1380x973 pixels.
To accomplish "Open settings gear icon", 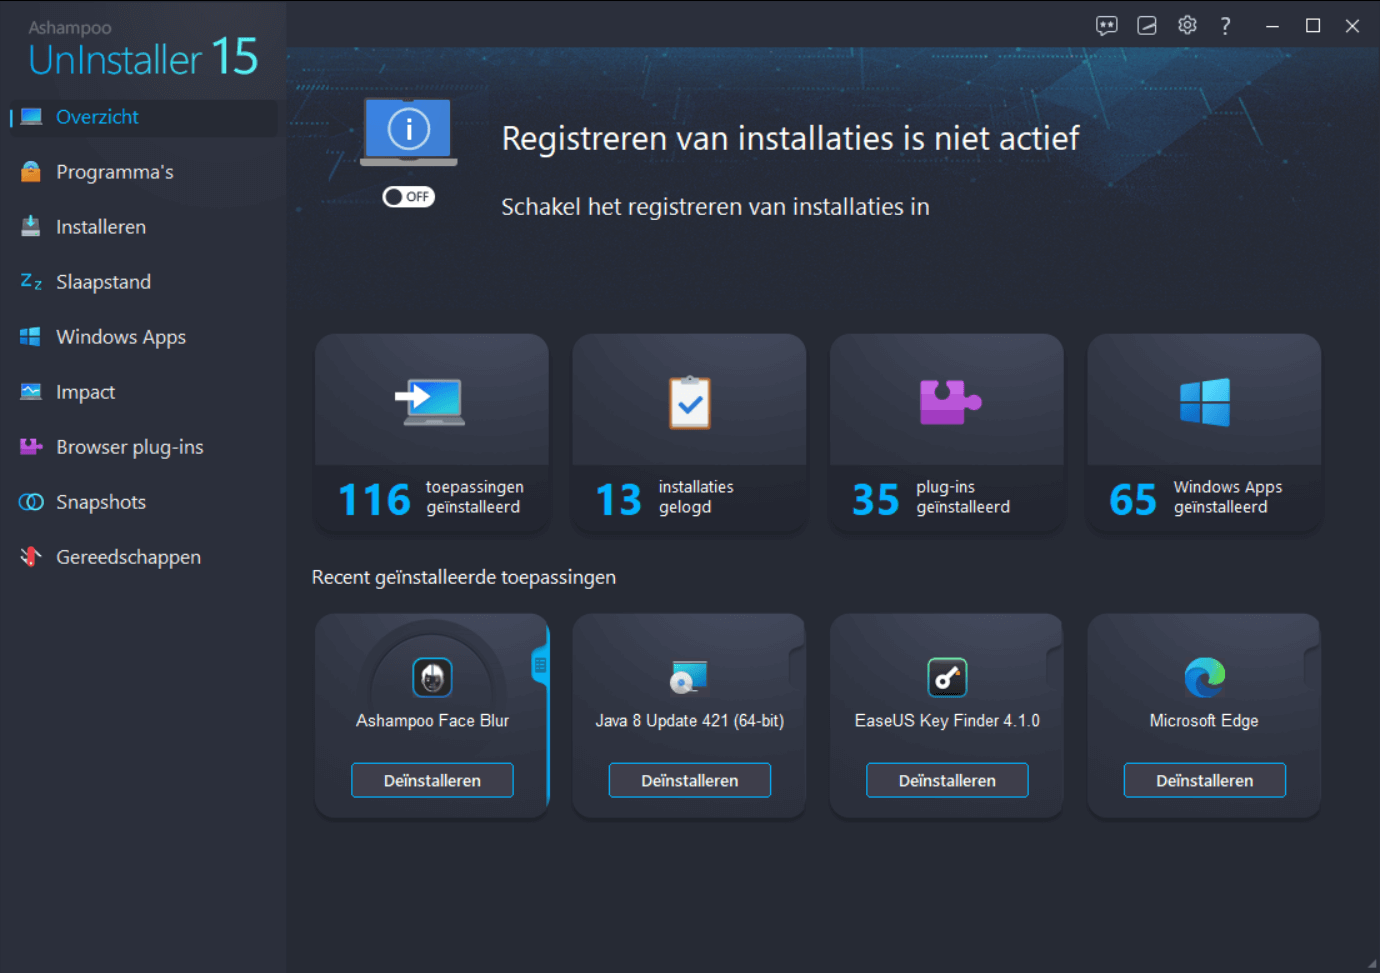I will click(x=1187, y=25).
